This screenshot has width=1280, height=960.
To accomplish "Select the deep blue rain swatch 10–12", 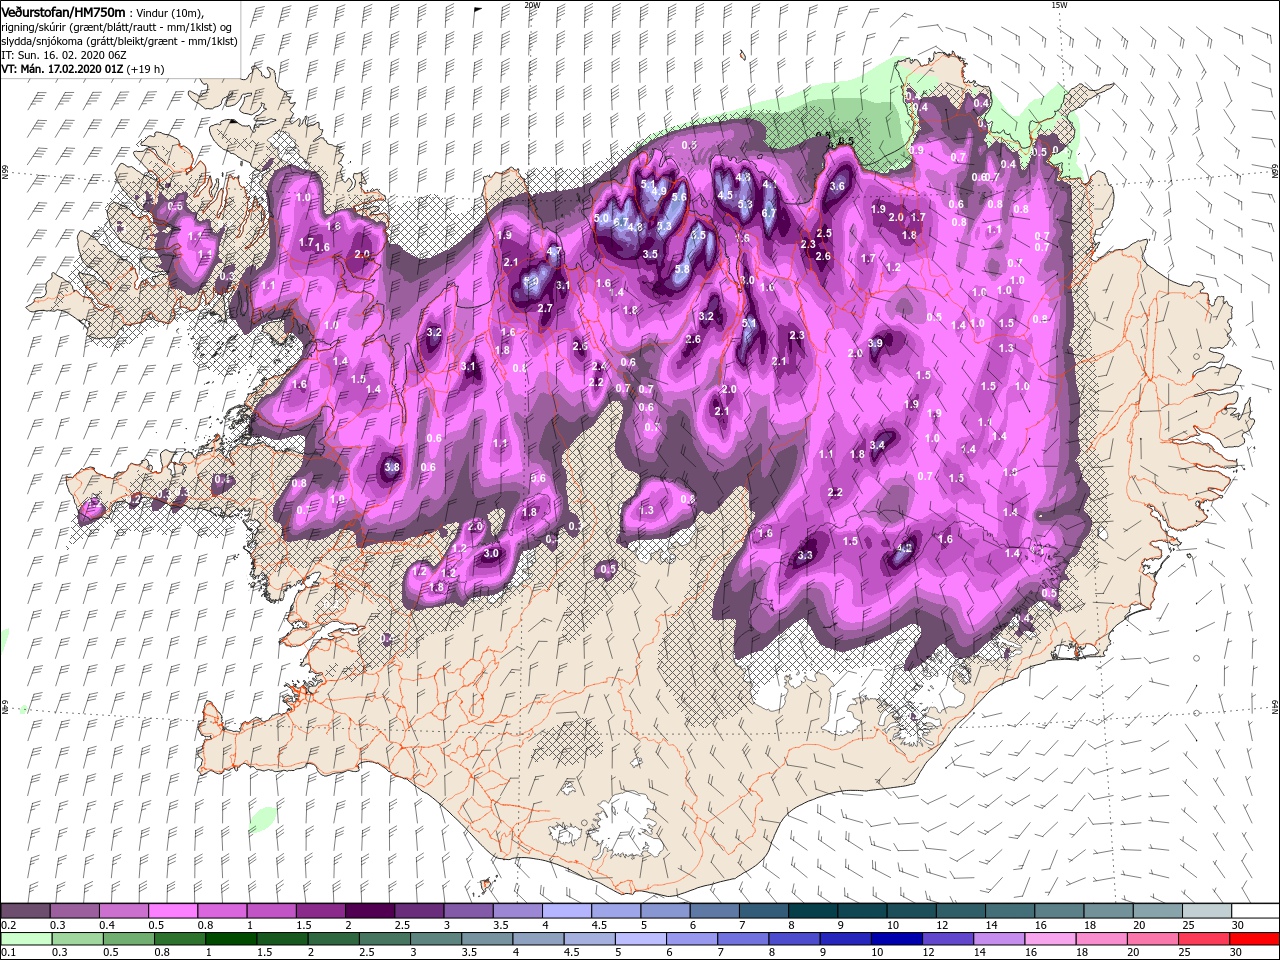I will (895, 938).
